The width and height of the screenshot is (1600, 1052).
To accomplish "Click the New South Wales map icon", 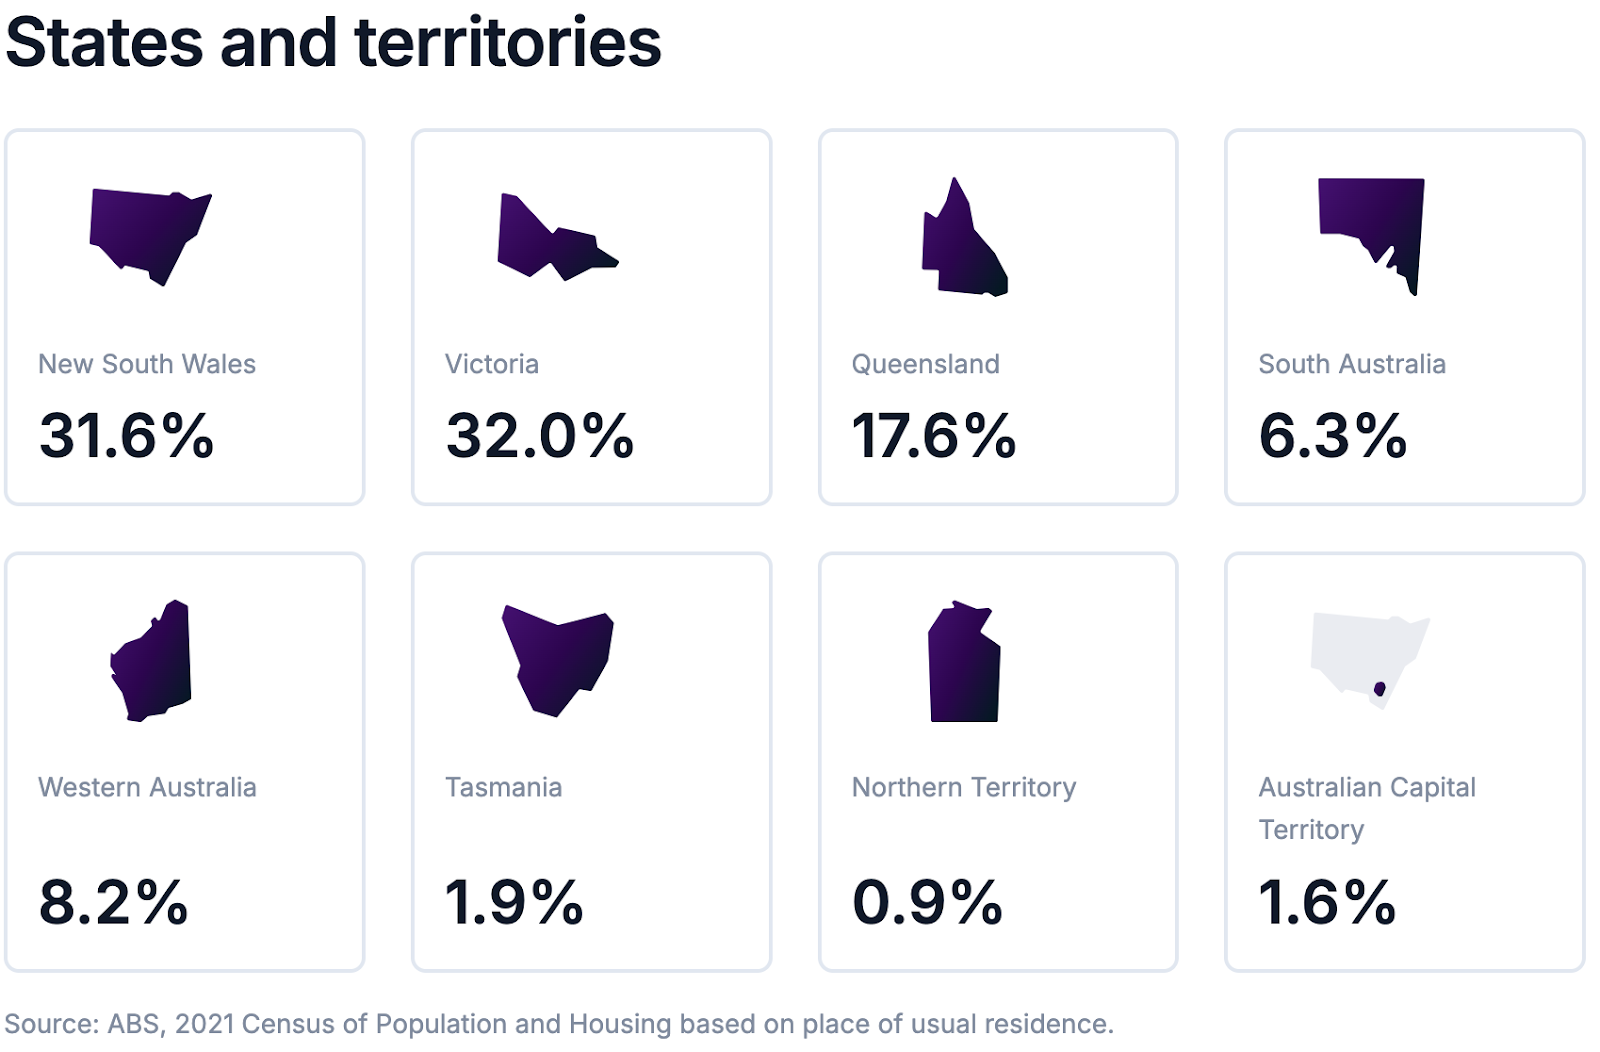I will click(150, 237).
